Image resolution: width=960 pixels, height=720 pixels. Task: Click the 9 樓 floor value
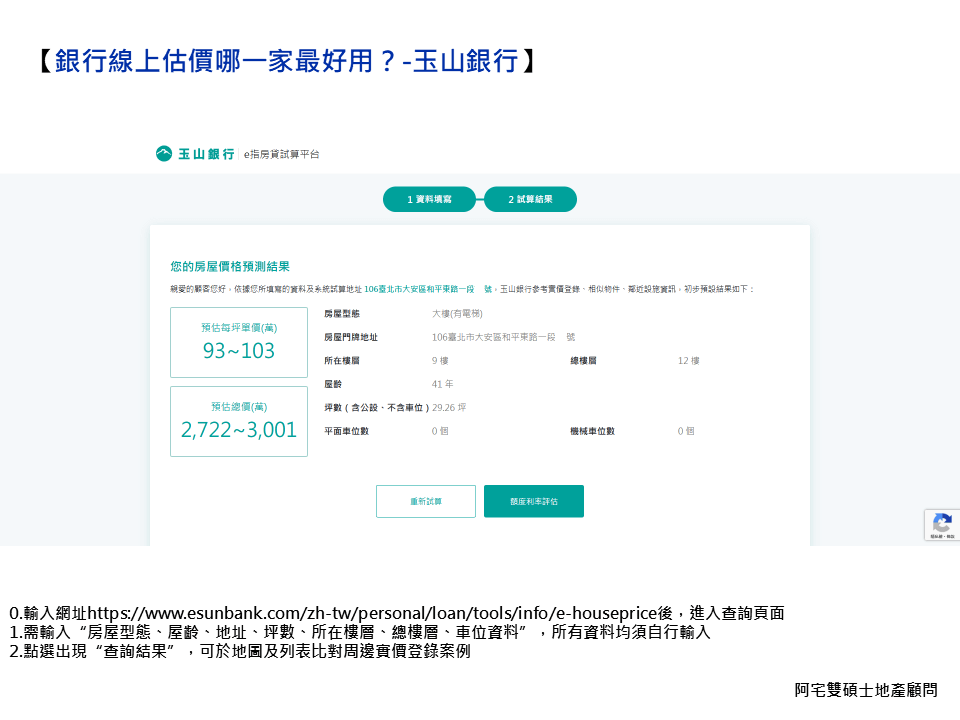[x=440, y=361]
